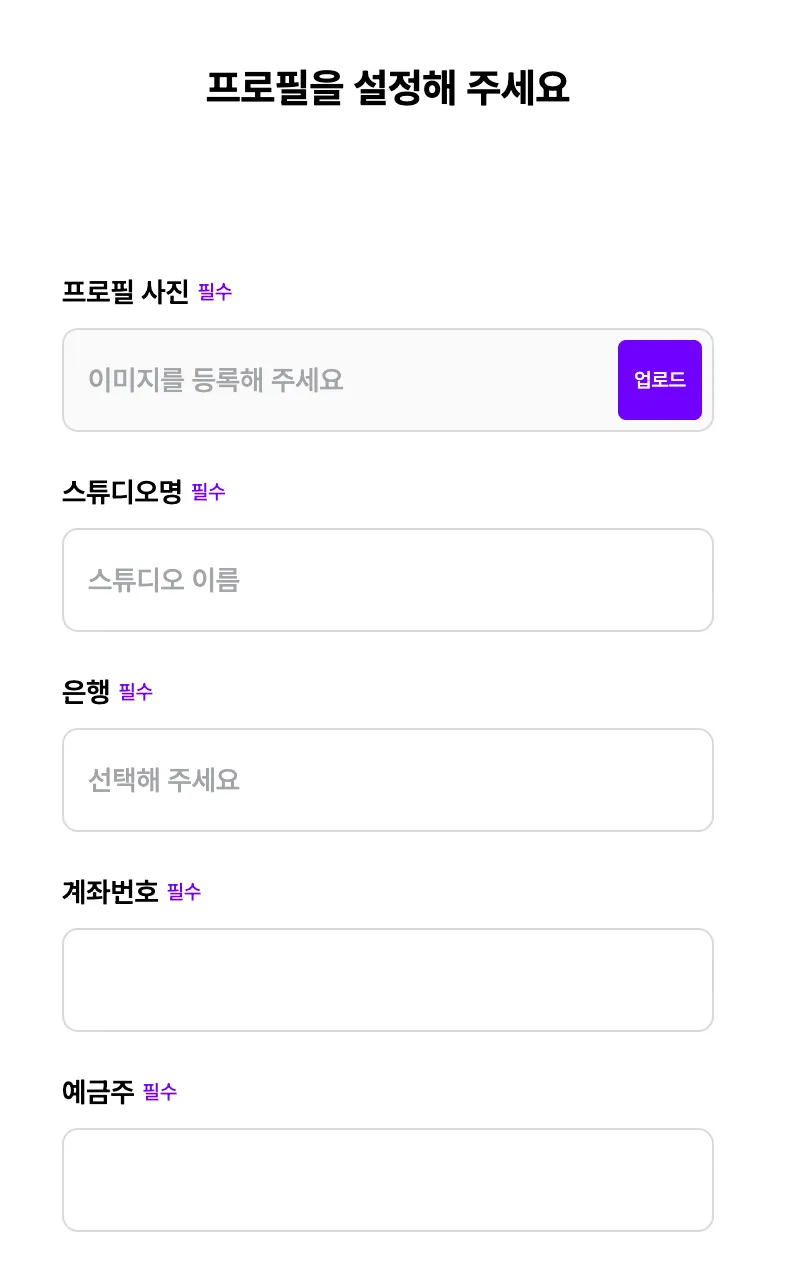786x1262 pixels.
Task: Click 필수 marker beside 예금주
Action: (x=160, y=1092)
